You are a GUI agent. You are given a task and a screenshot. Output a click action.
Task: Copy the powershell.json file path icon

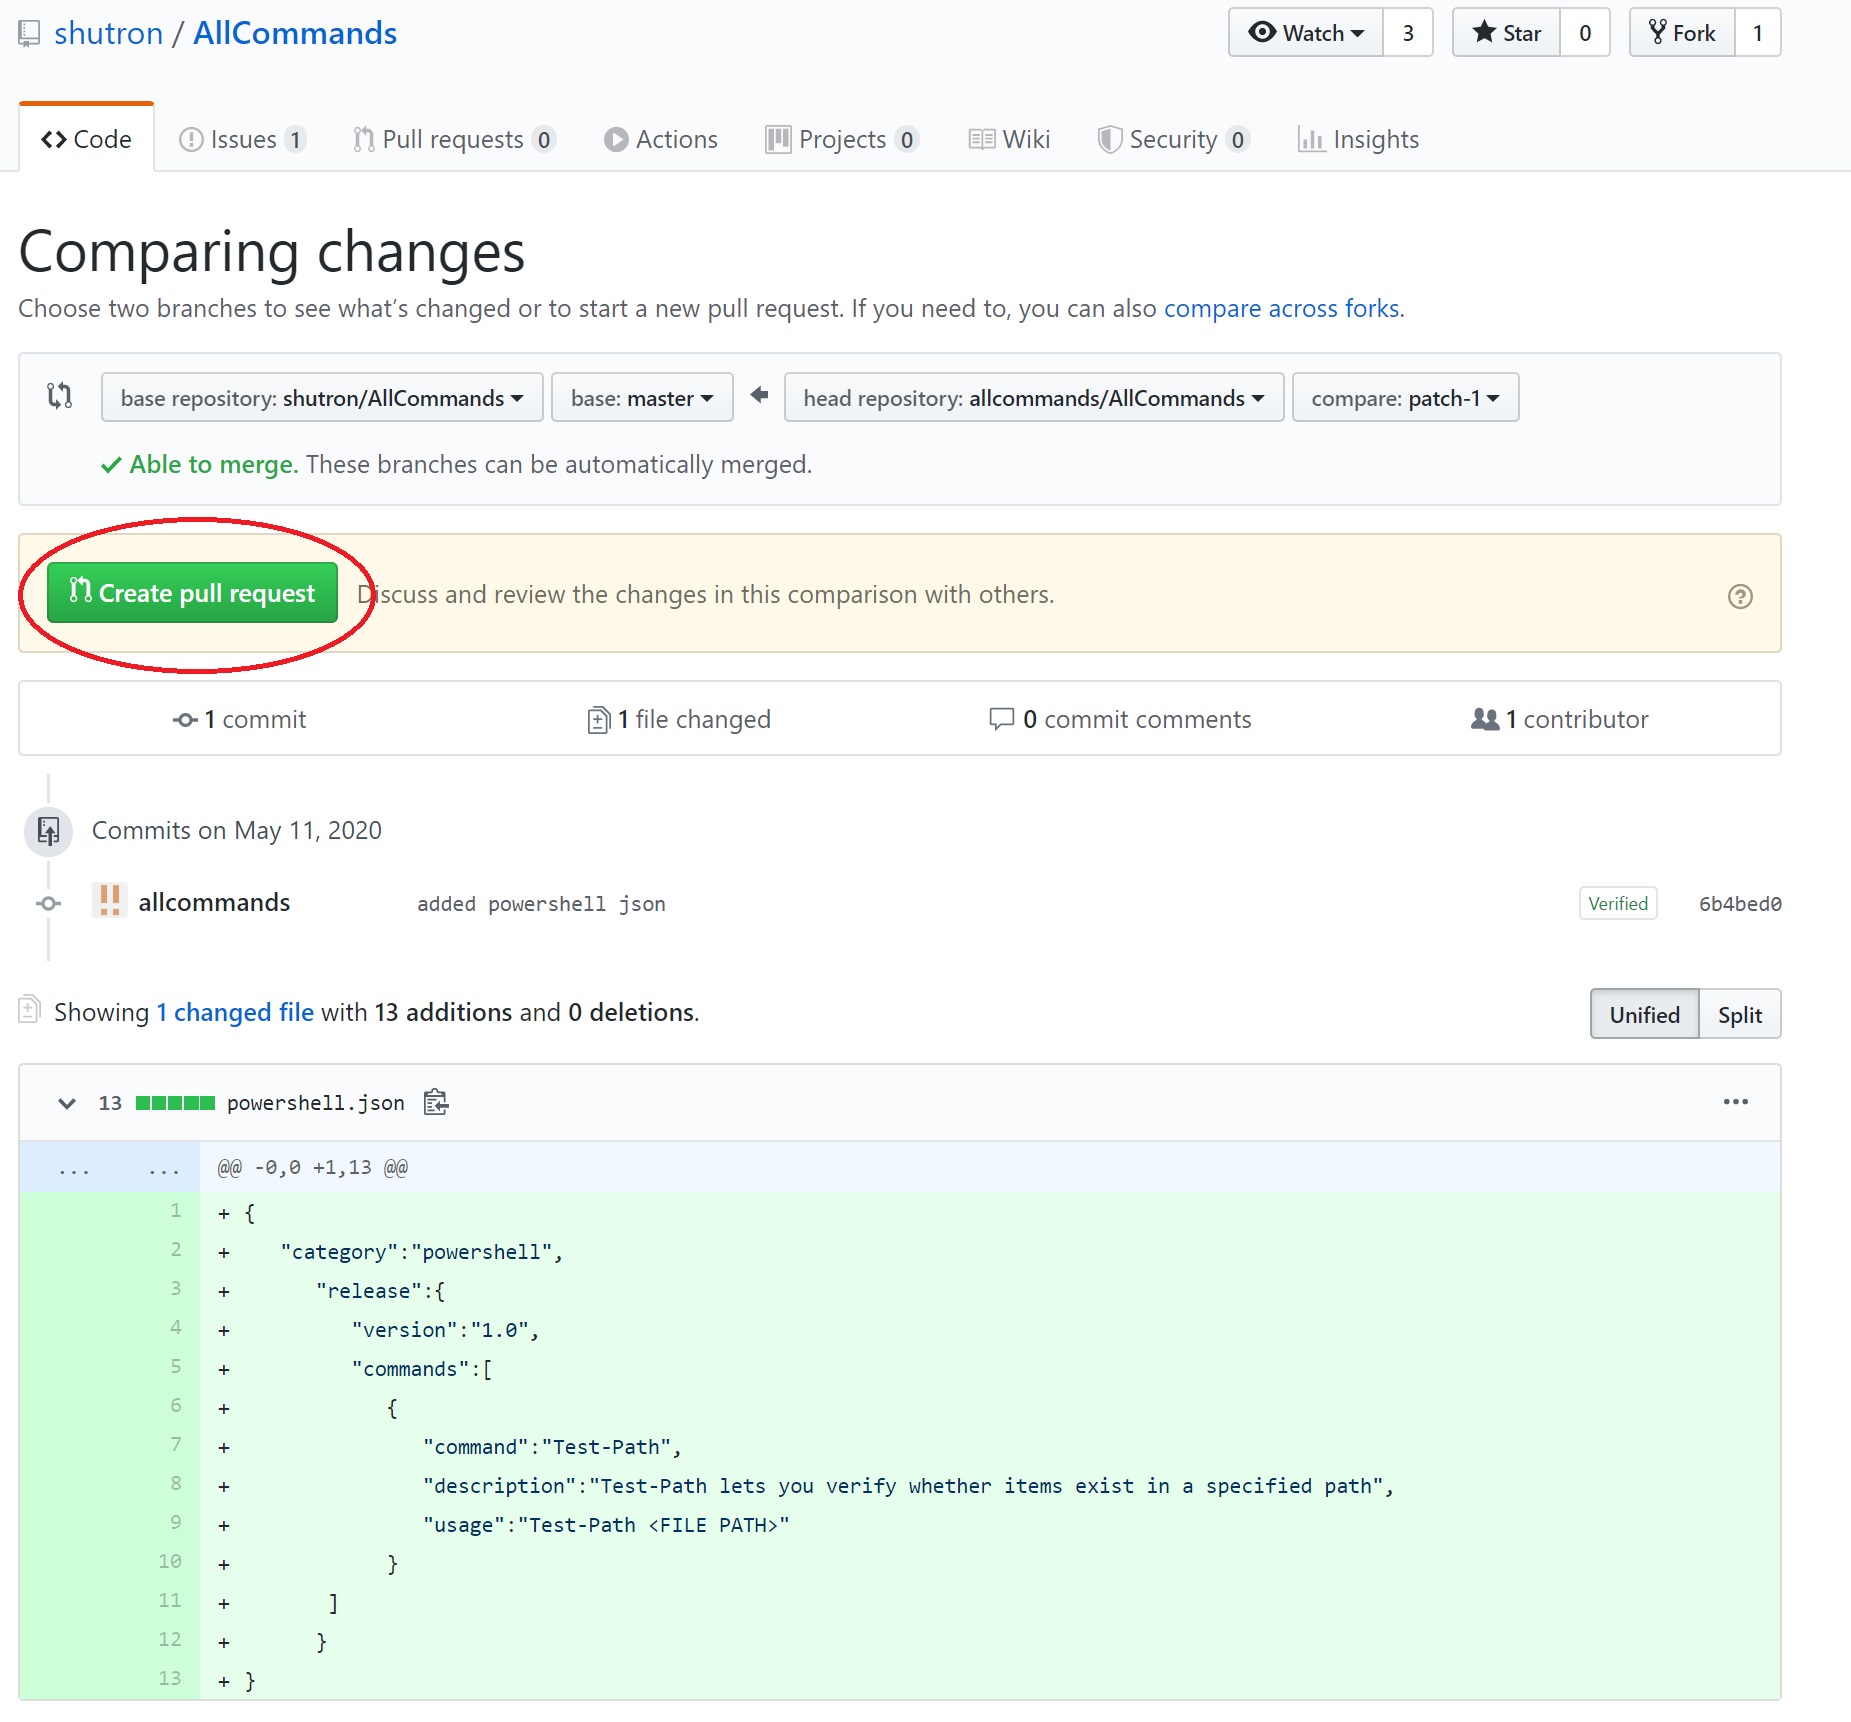436,1102
